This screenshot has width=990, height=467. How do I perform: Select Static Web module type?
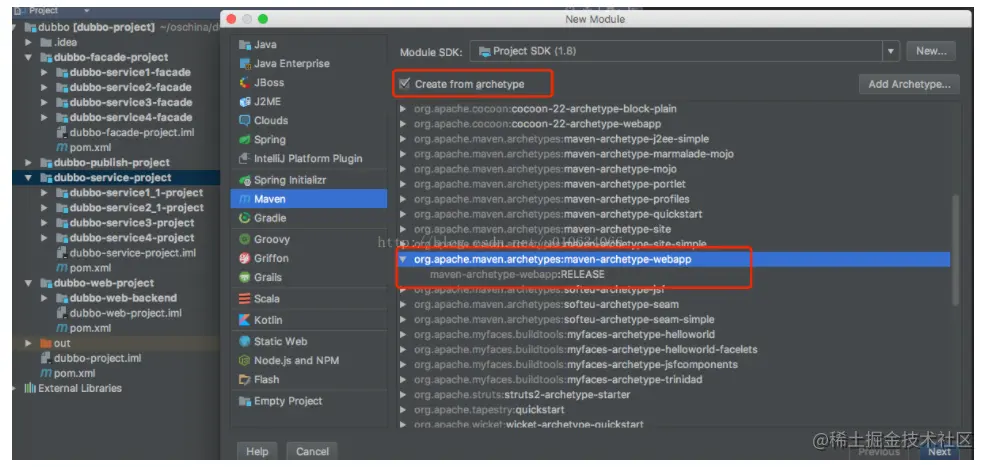[x=309, y=341]
